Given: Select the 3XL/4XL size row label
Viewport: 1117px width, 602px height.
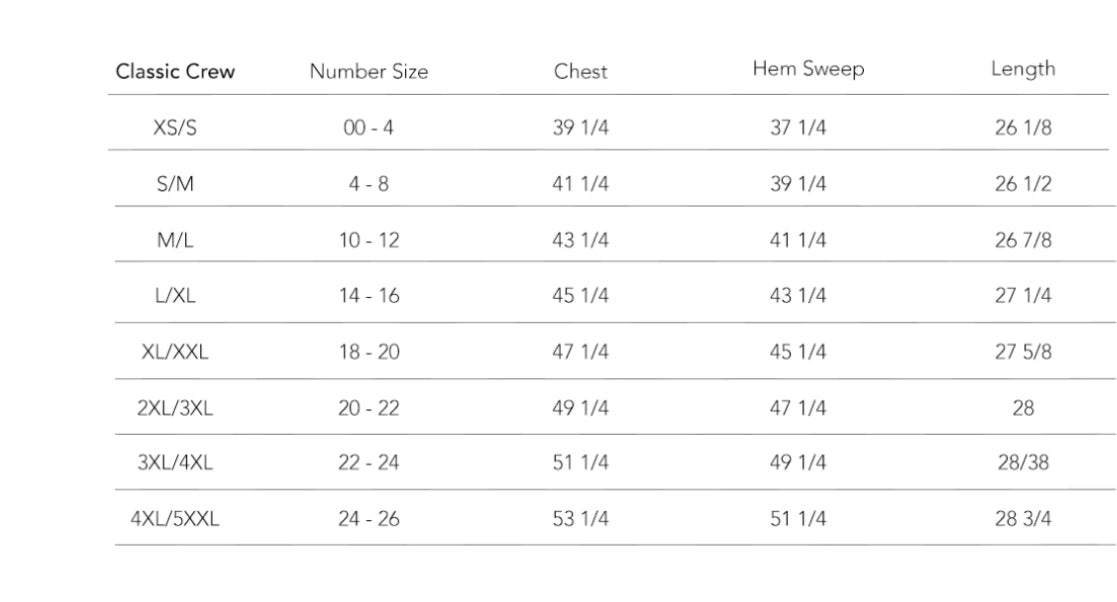Looking at the screenshot, I should [x=175, y=464].
